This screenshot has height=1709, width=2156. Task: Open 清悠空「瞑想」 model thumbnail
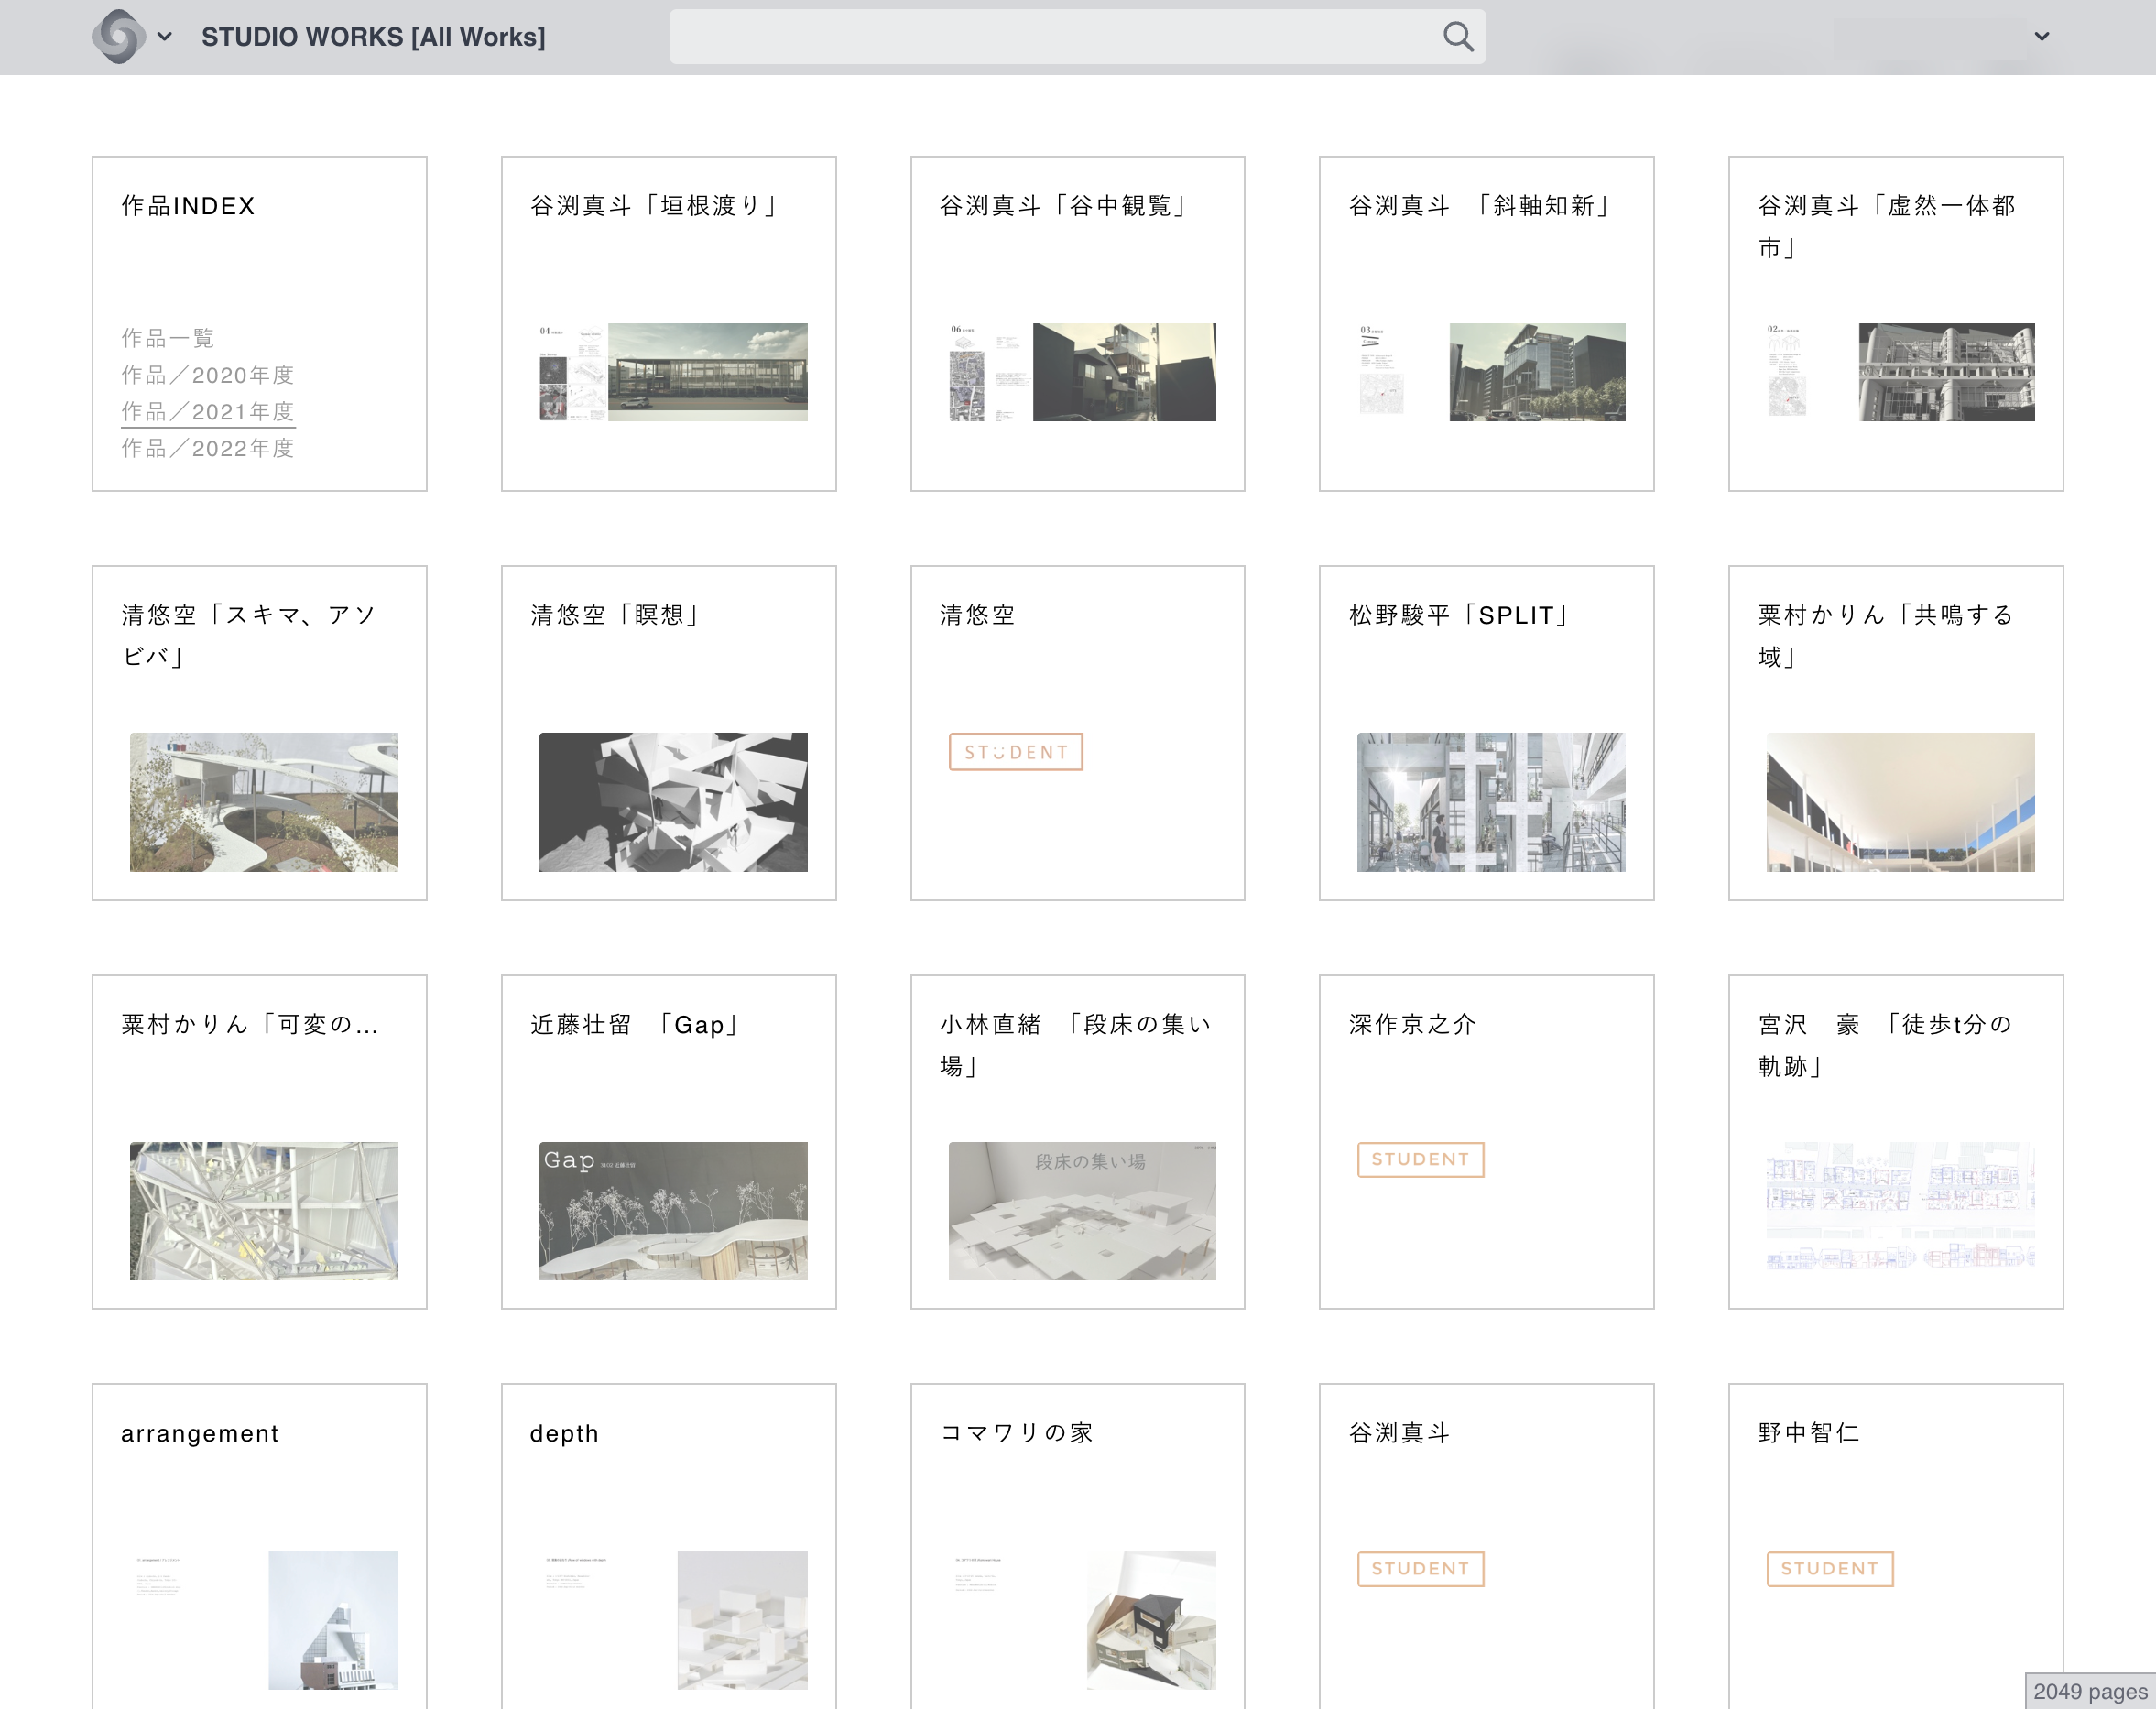673,802
